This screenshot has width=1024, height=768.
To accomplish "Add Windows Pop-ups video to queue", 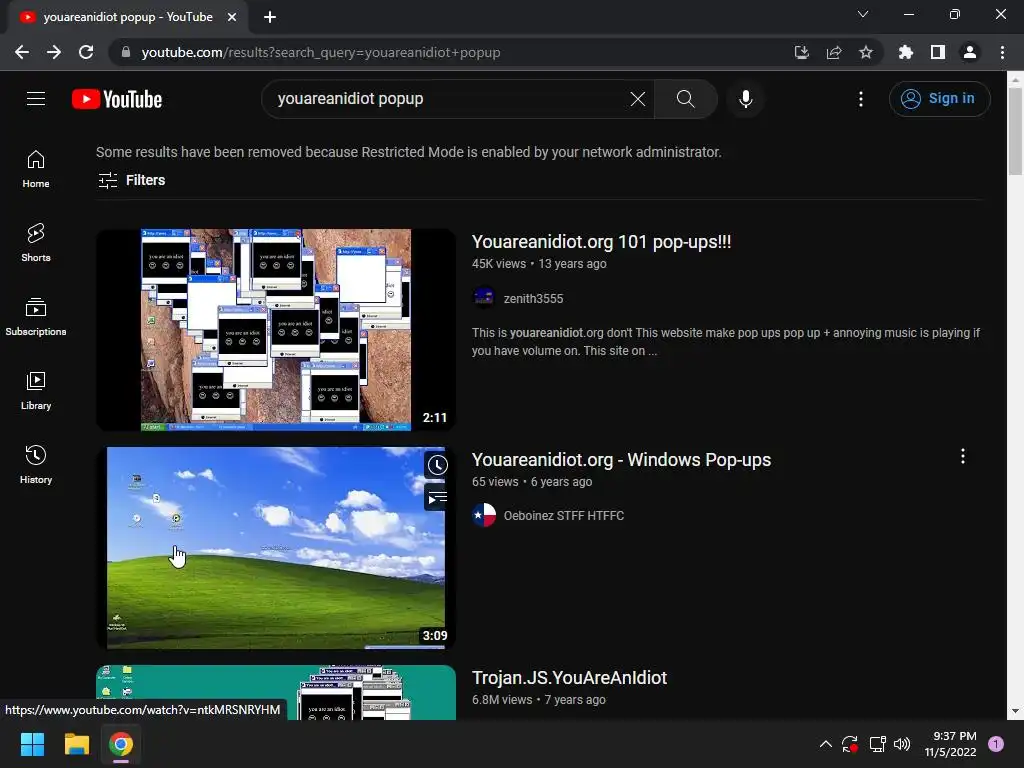I will (x=437, y=498).
